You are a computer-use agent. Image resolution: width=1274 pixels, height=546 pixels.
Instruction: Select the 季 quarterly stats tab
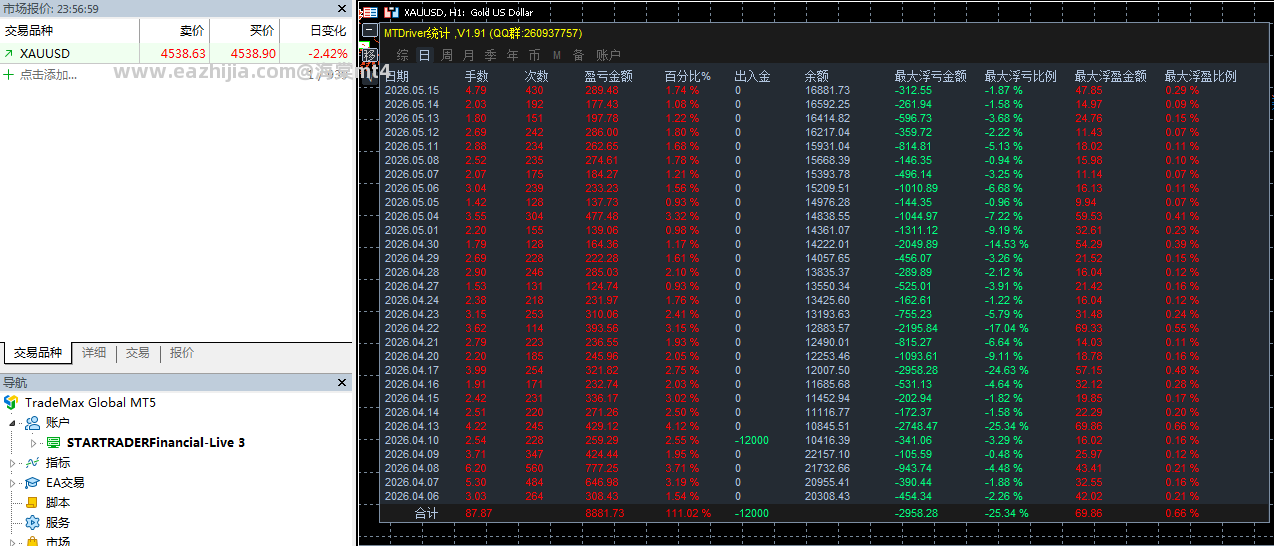[x=490, y=55]
